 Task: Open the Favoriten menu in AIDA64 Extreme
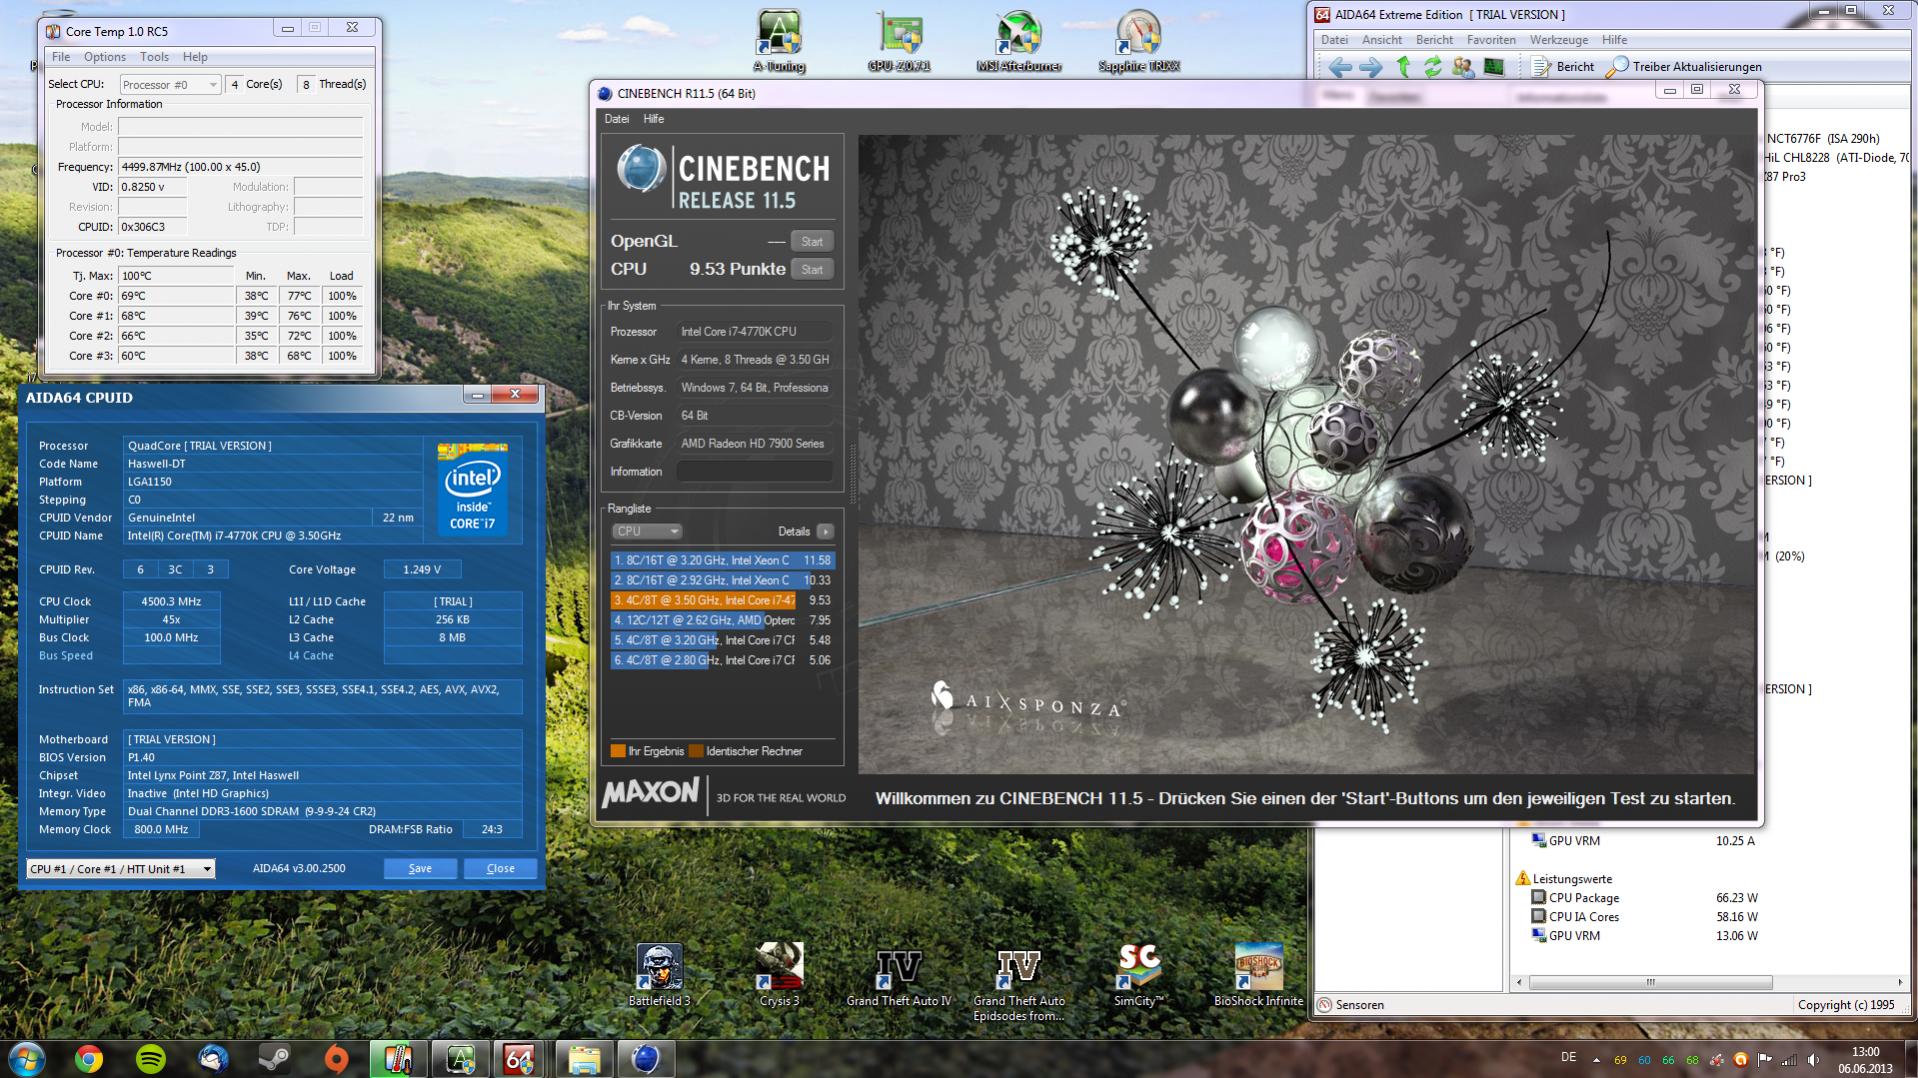pyautogui.click(x=1491, y=40)
